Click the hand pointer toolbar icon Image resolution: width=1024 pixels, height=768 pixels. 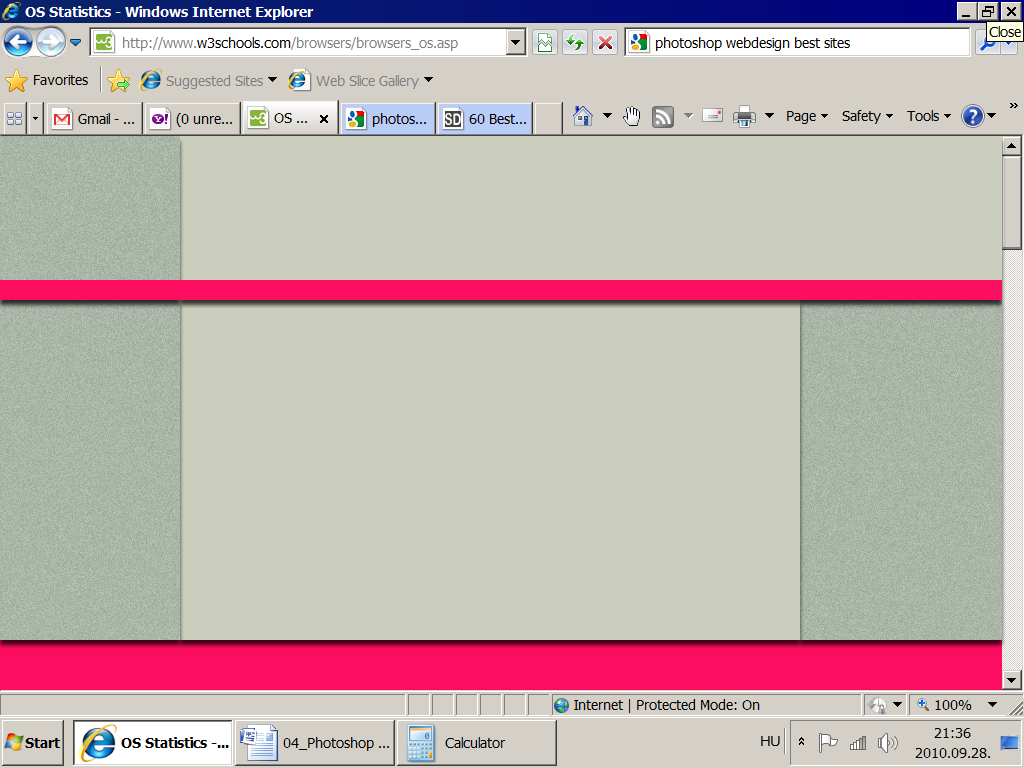pyautogui.click(x=632, y=116)
